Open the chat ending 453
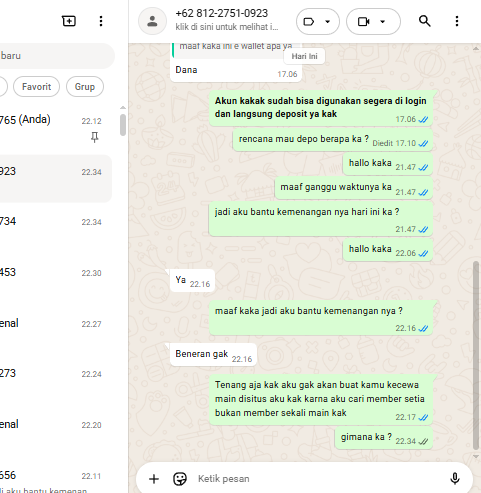 (x=56, y=279)
